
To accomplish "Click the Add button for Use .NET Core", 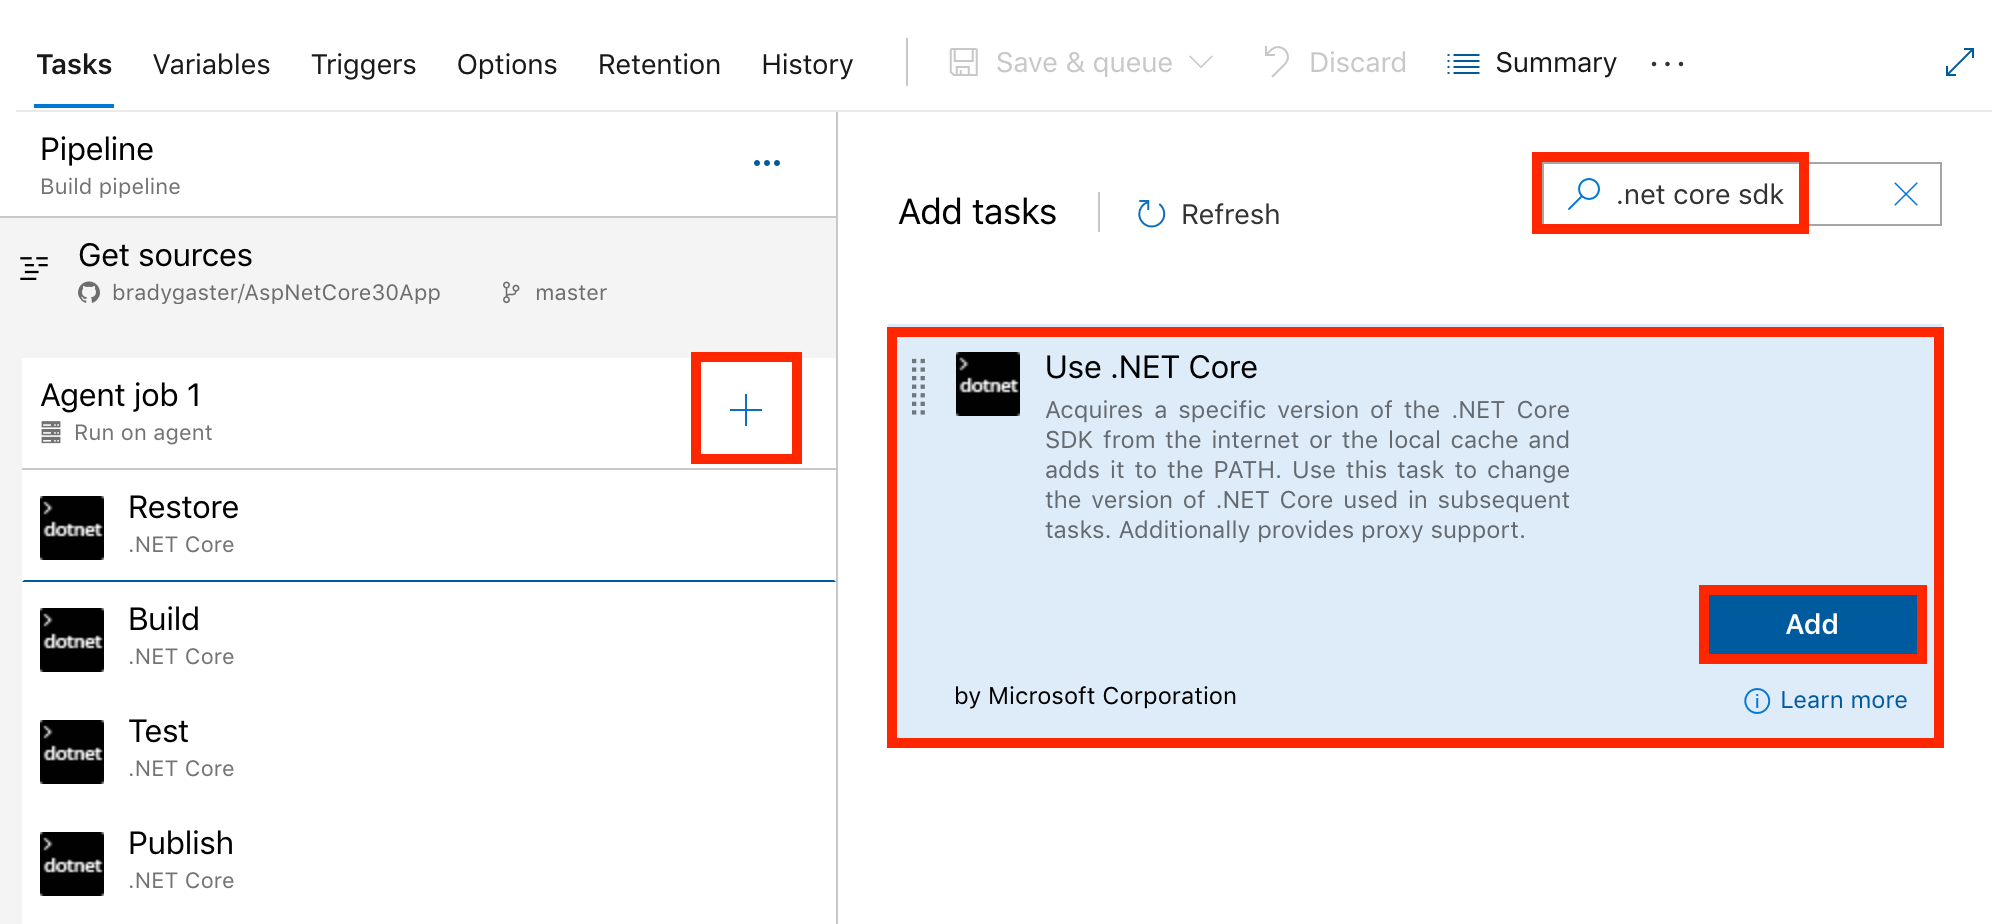I will pyautogui.click(x=1811, y=624).
